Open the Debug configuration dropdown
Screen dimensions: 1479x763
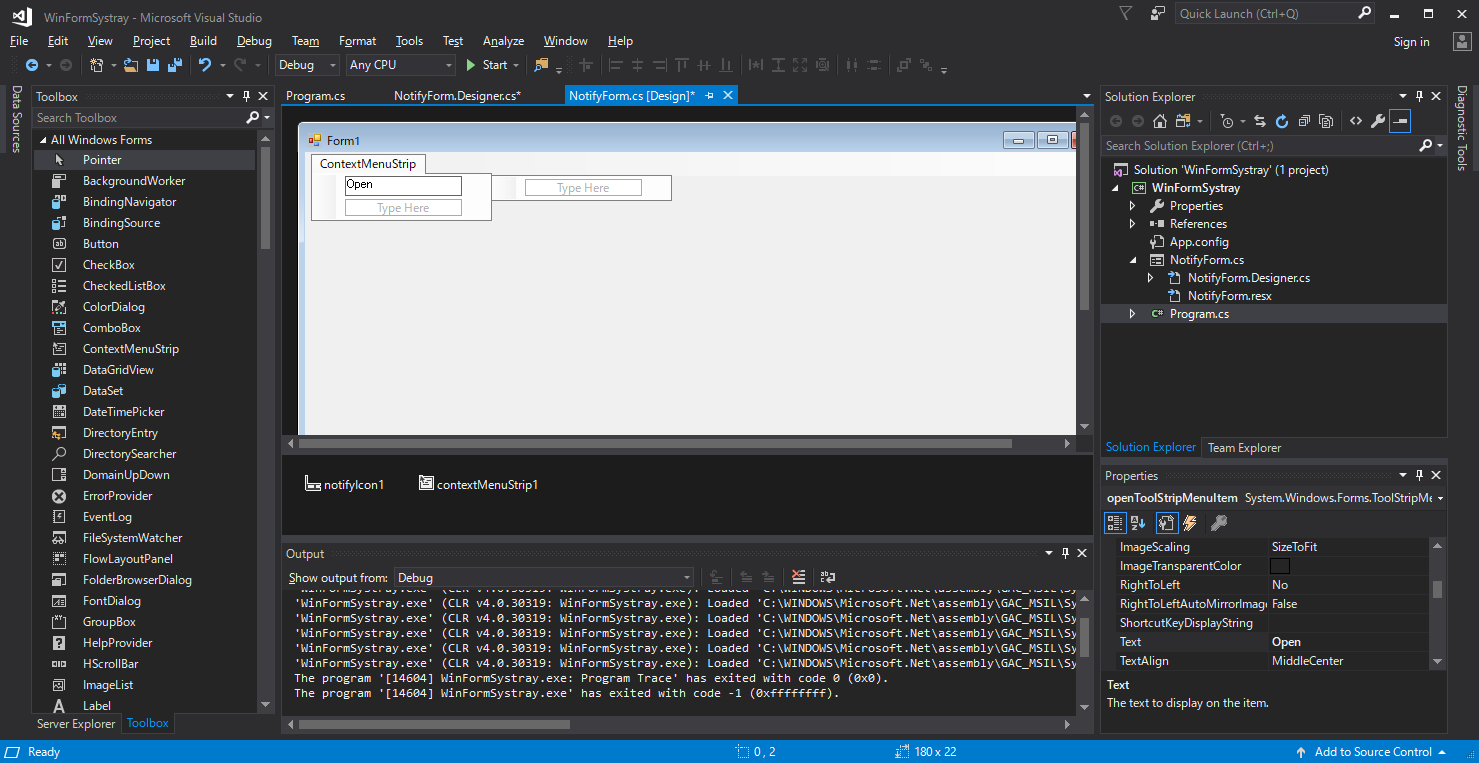coord(308,65)
